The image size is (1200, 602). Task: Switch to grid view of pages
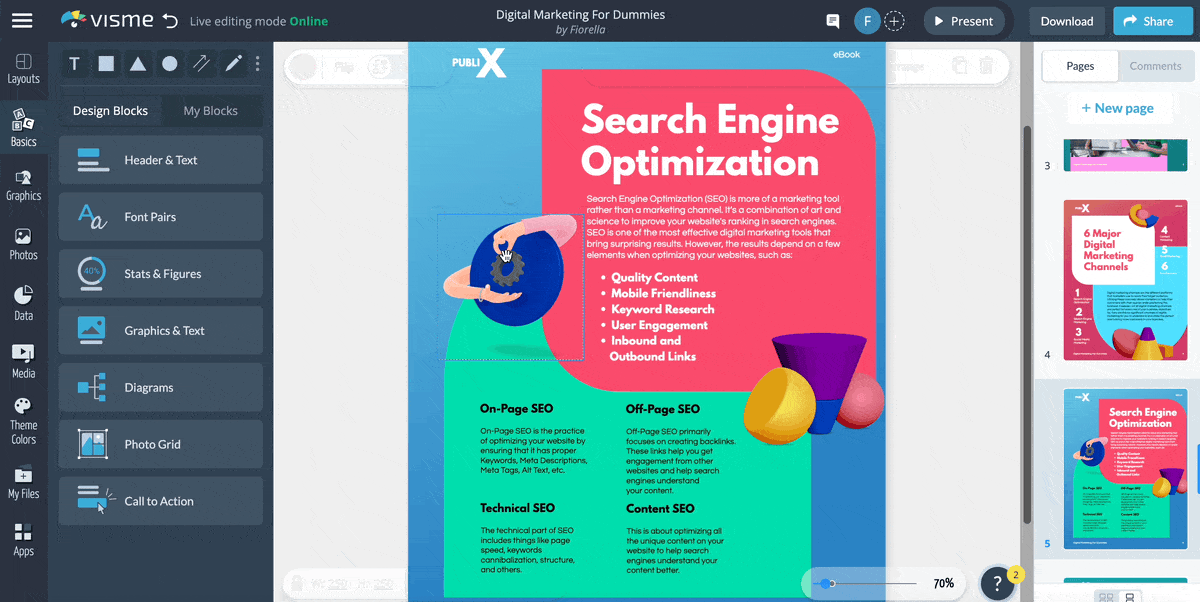coord(1106,596)
